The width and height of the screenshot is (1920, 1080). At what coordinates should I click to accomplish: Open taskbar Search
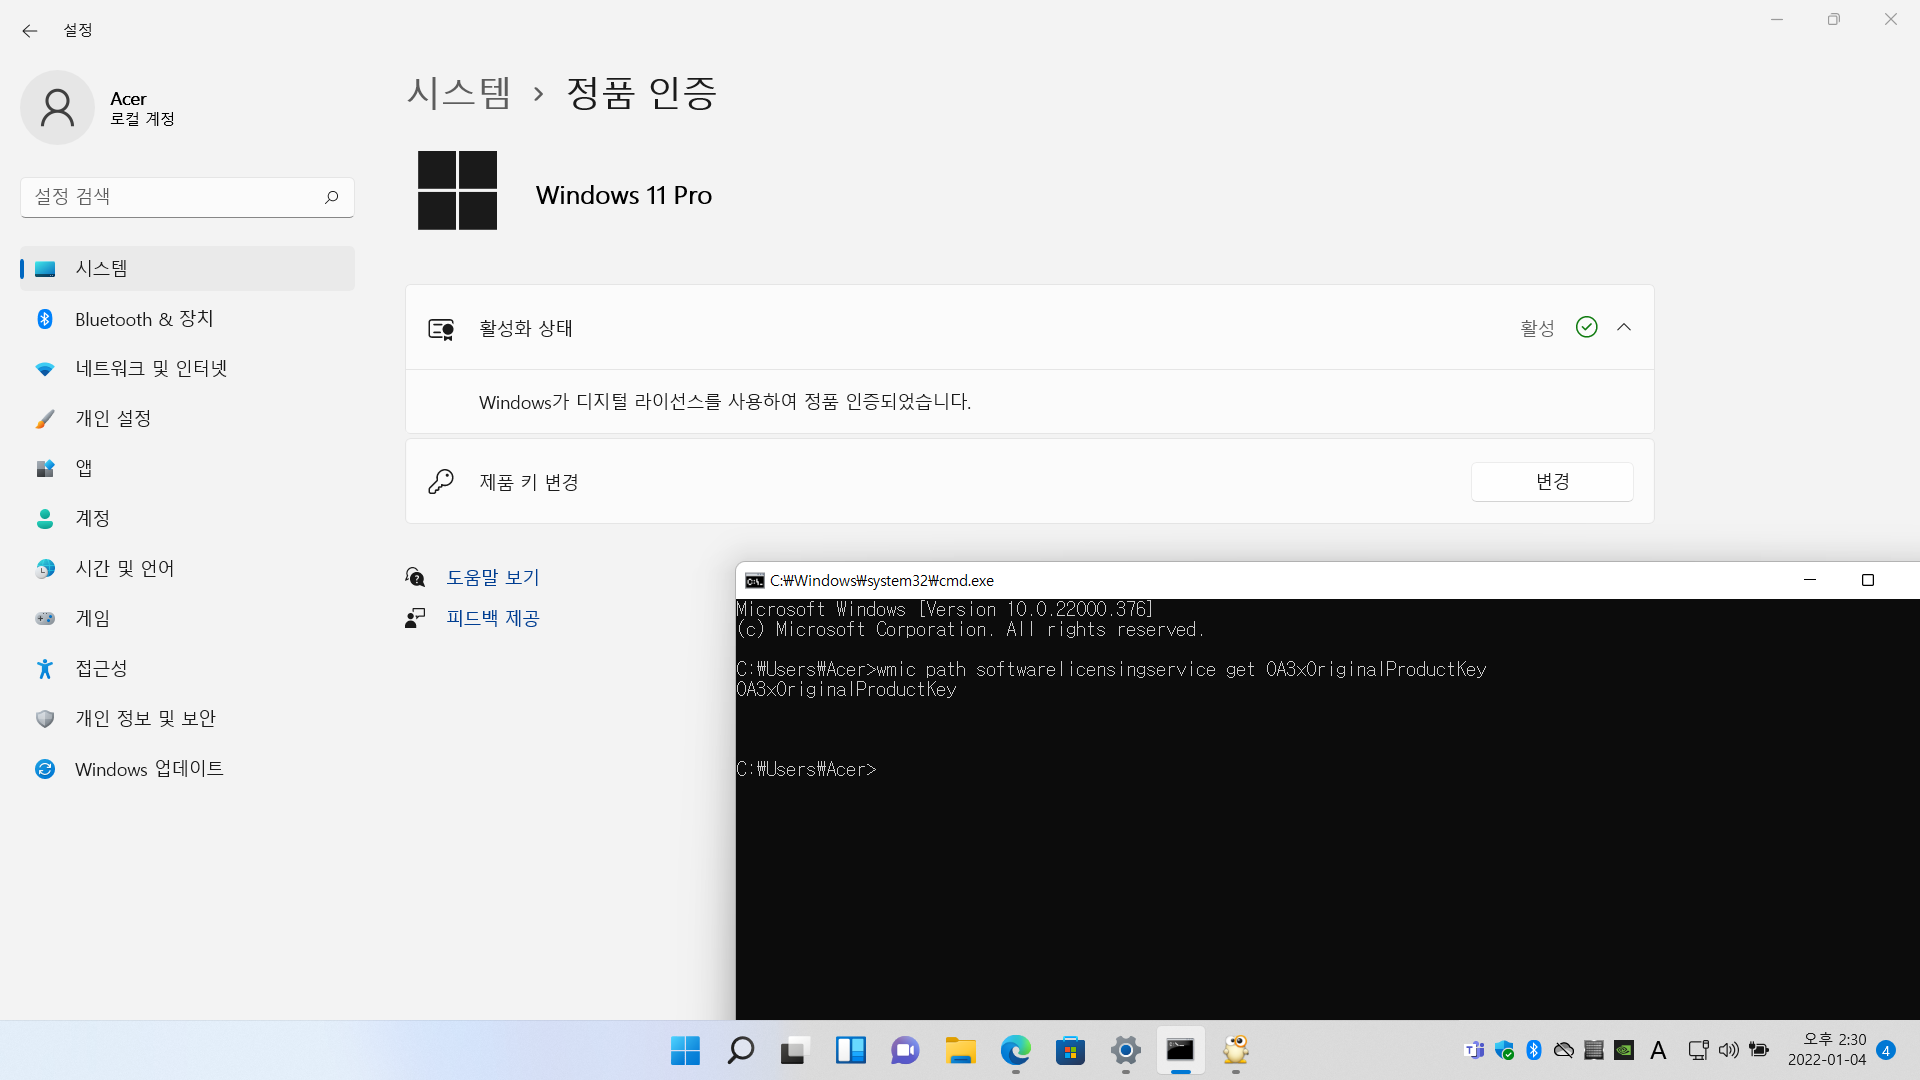point(740,1050)
